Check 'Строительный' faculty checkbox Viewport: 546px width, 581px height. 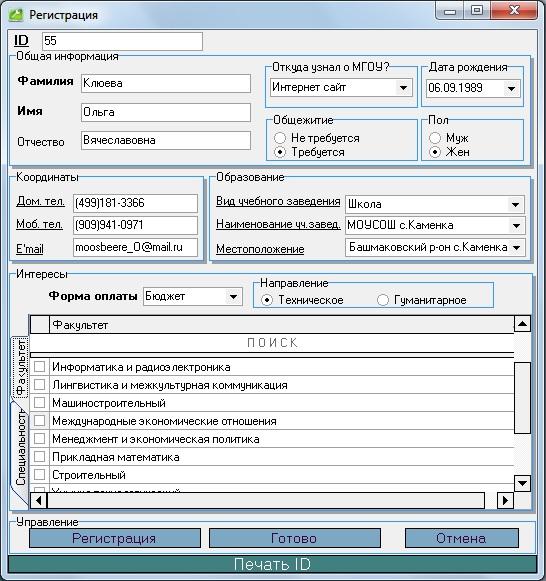[x=39, y=474]
